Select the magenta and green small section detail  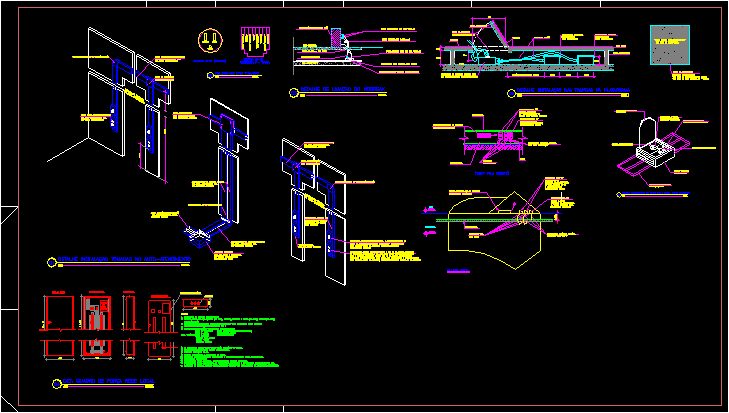point(494,140)
